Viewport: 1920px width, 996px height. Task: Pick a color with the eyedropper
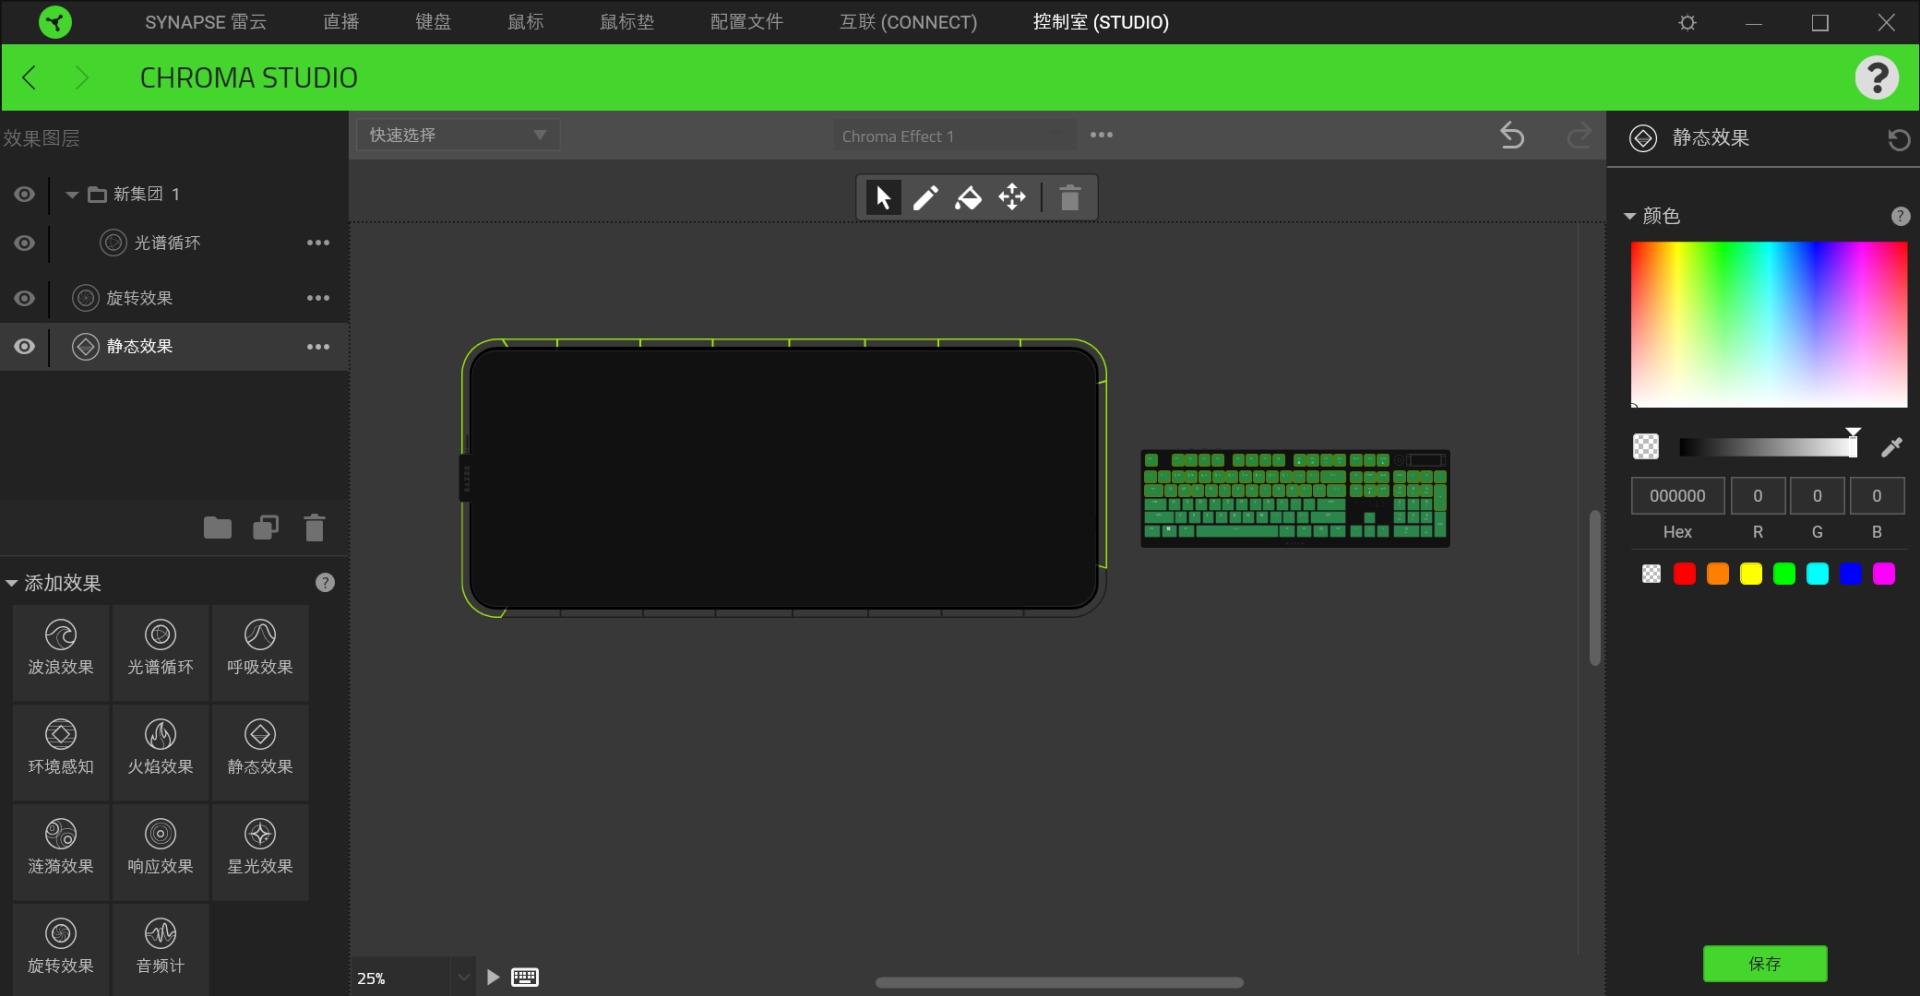coord(1891,447)
